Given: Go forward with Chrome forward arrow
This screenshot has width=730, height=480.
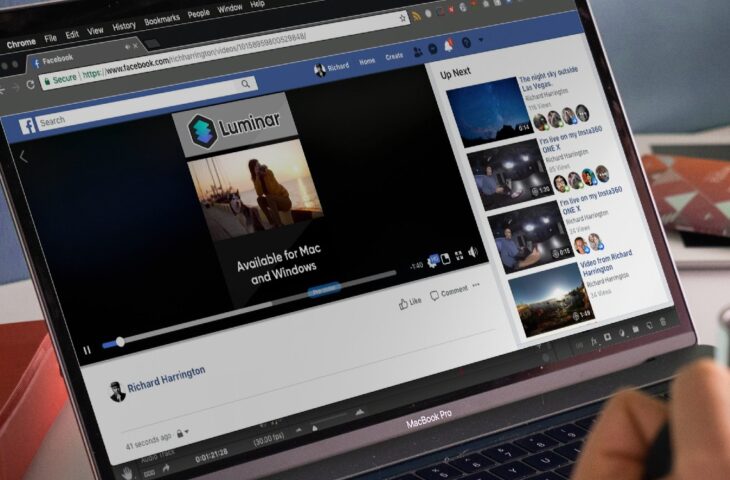Looking at the screenshot, I should [x=16, y=88].
